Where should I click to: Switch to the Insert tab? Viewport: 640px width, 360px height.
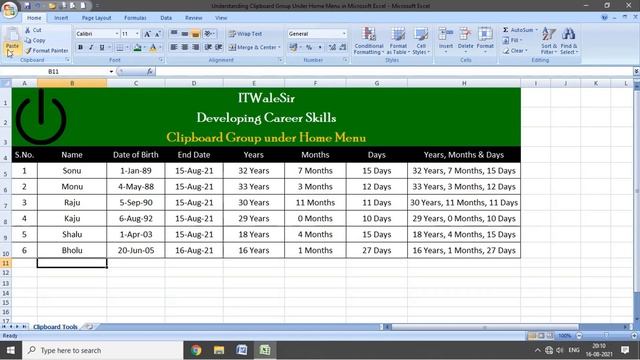[61, 18]
